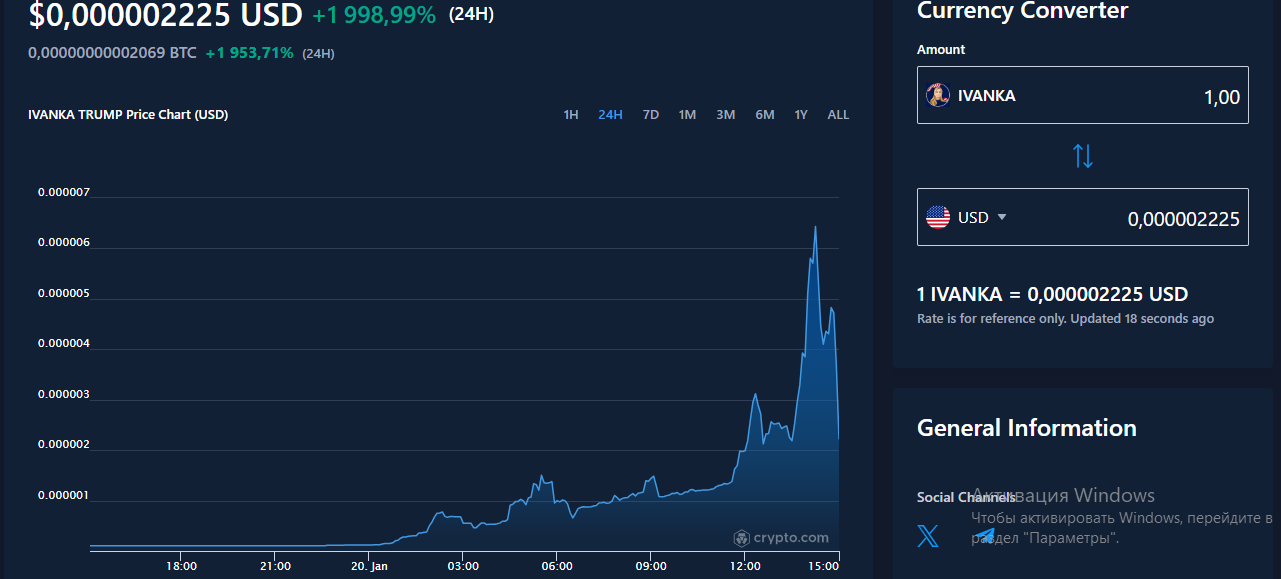Image resolution: width=1281 pixels, height=579 pixels.
Task: Click the US flag icon
Action: (938, 217)
